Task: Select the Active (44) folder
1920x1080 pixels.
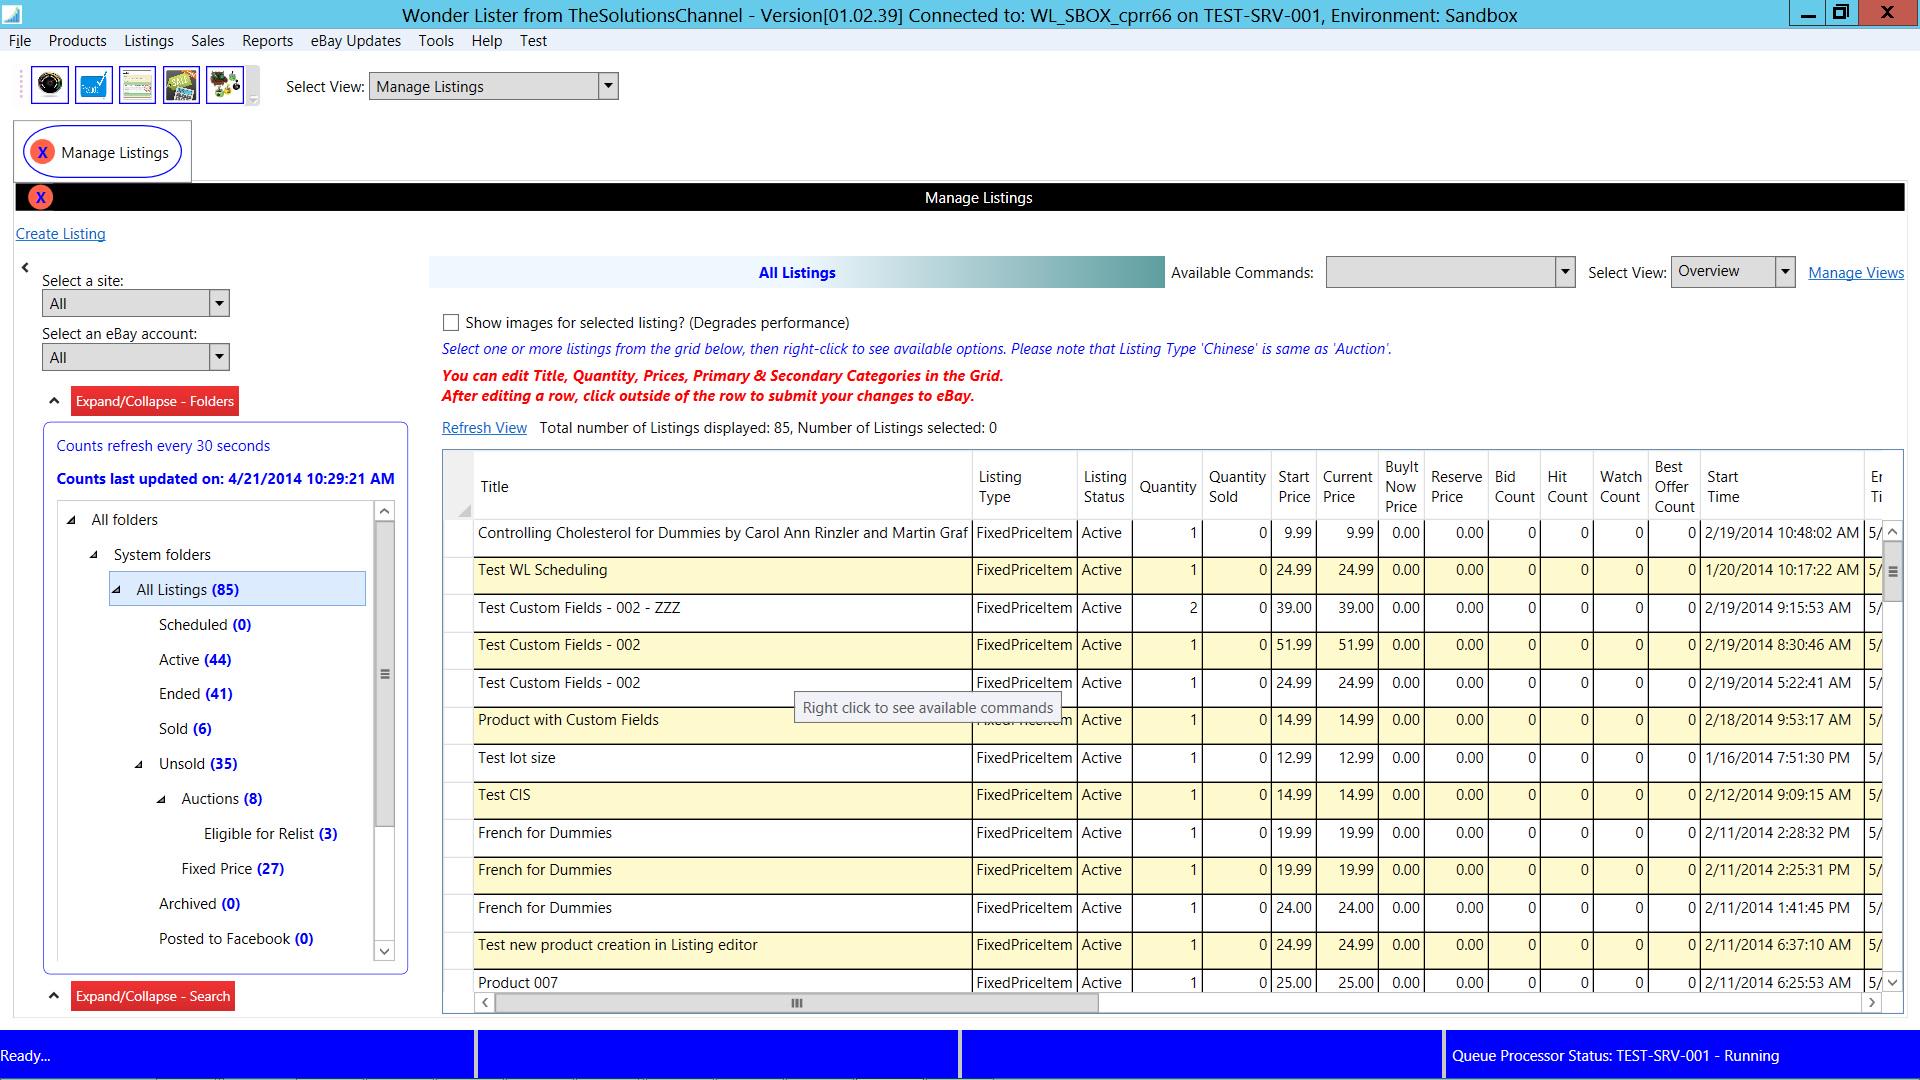Action: [195, 660]
